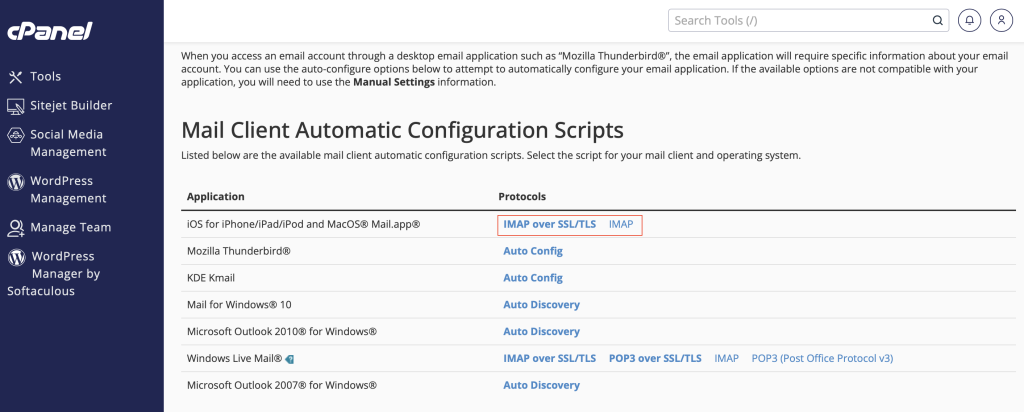Viewport: 1024px width, 412px height.
Task: Click POP3 (Post Office Protocol v3) link
Action: (822, 358)
